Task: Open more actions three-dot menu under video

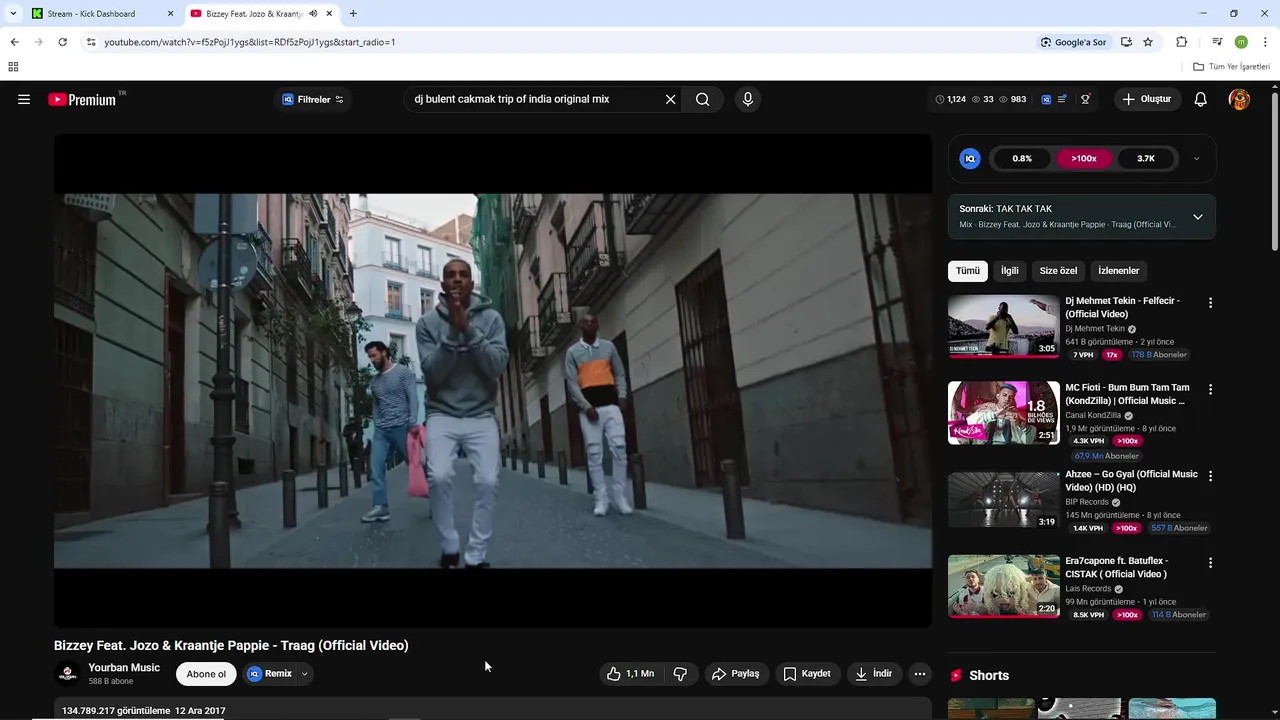Action: click(920, 674)
